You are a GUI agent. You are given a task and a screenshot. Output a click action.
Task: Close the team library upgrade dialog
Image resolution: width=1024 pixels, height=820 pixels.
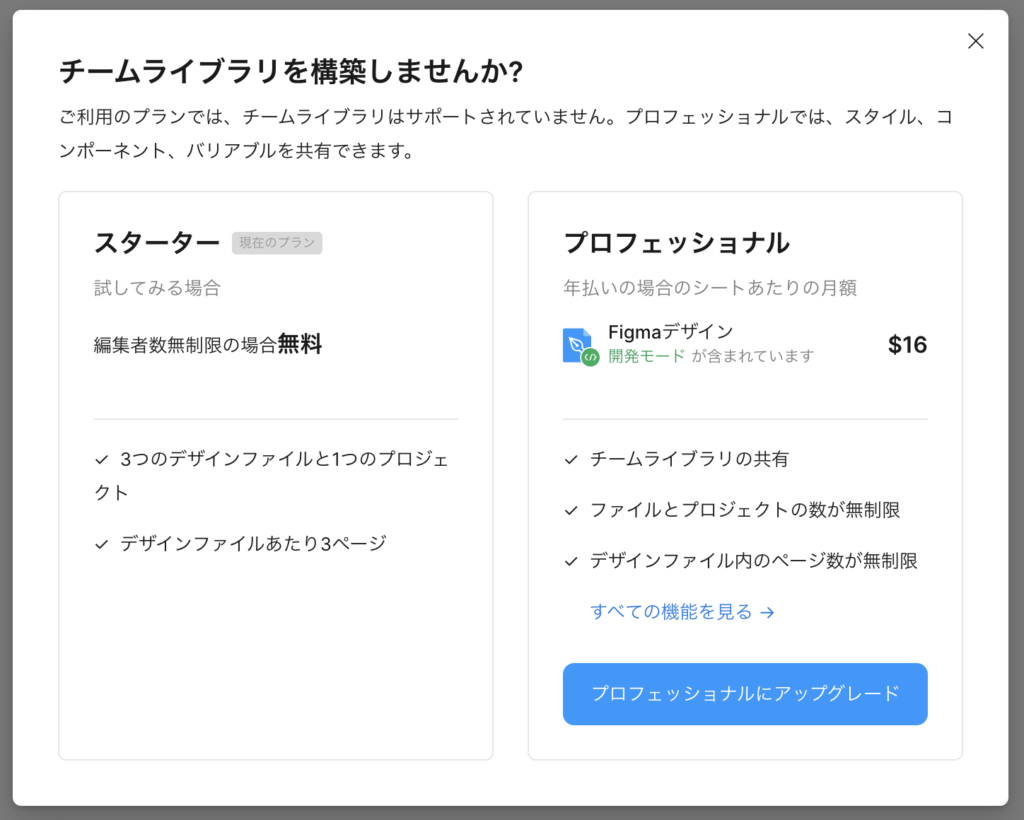click(975, 41)
